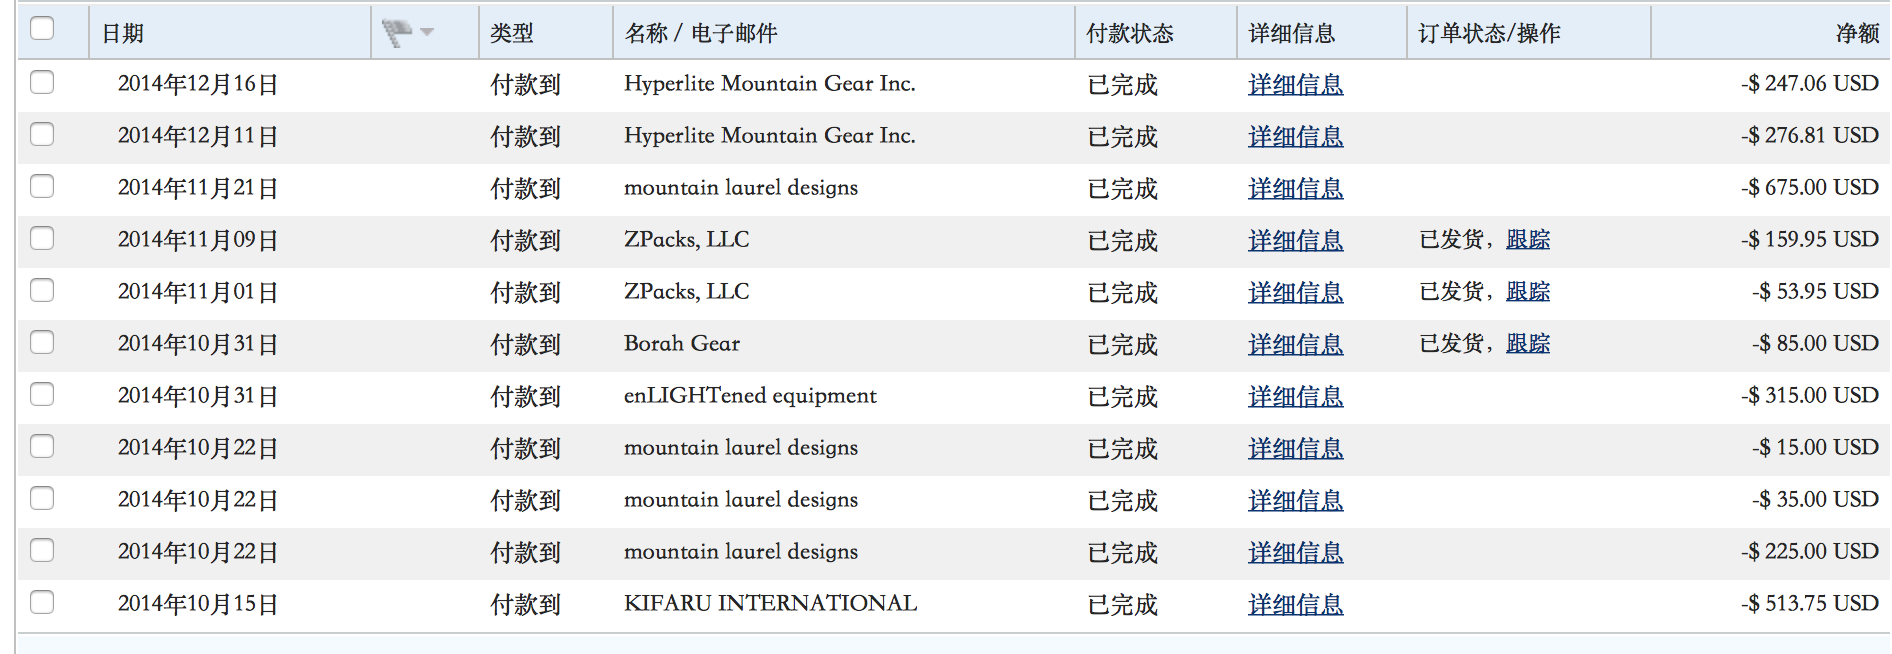The width and height of the screenshot is (1892, 654).
Task: Open 详细信息 for the KIFARU INTERNATIONAL payment
Action: tap(1296, 605)
